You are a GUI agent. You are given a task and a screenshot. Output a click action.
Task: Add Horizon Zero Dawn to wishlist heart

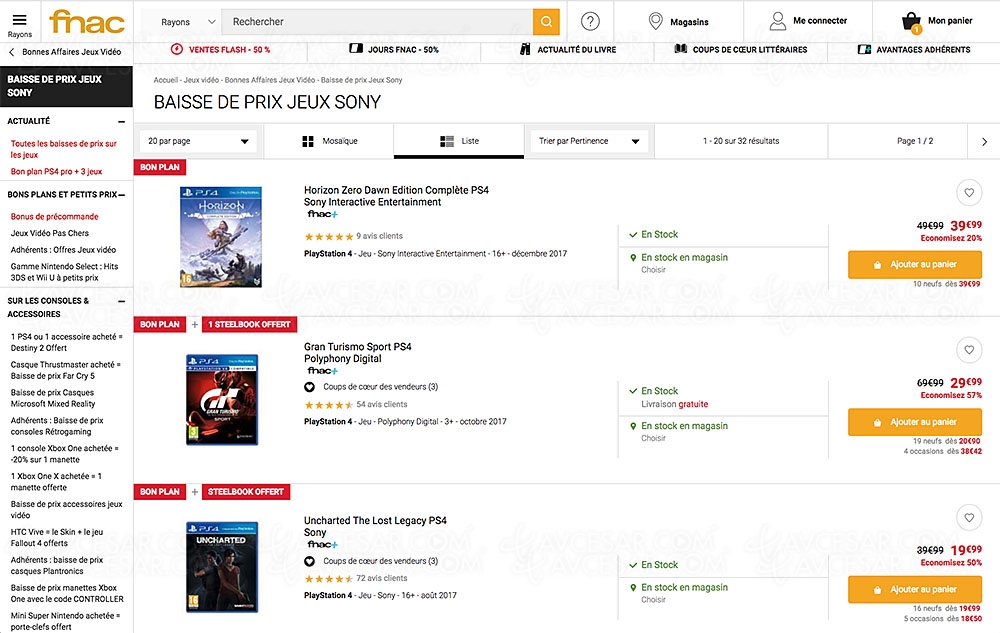point(969,193)
